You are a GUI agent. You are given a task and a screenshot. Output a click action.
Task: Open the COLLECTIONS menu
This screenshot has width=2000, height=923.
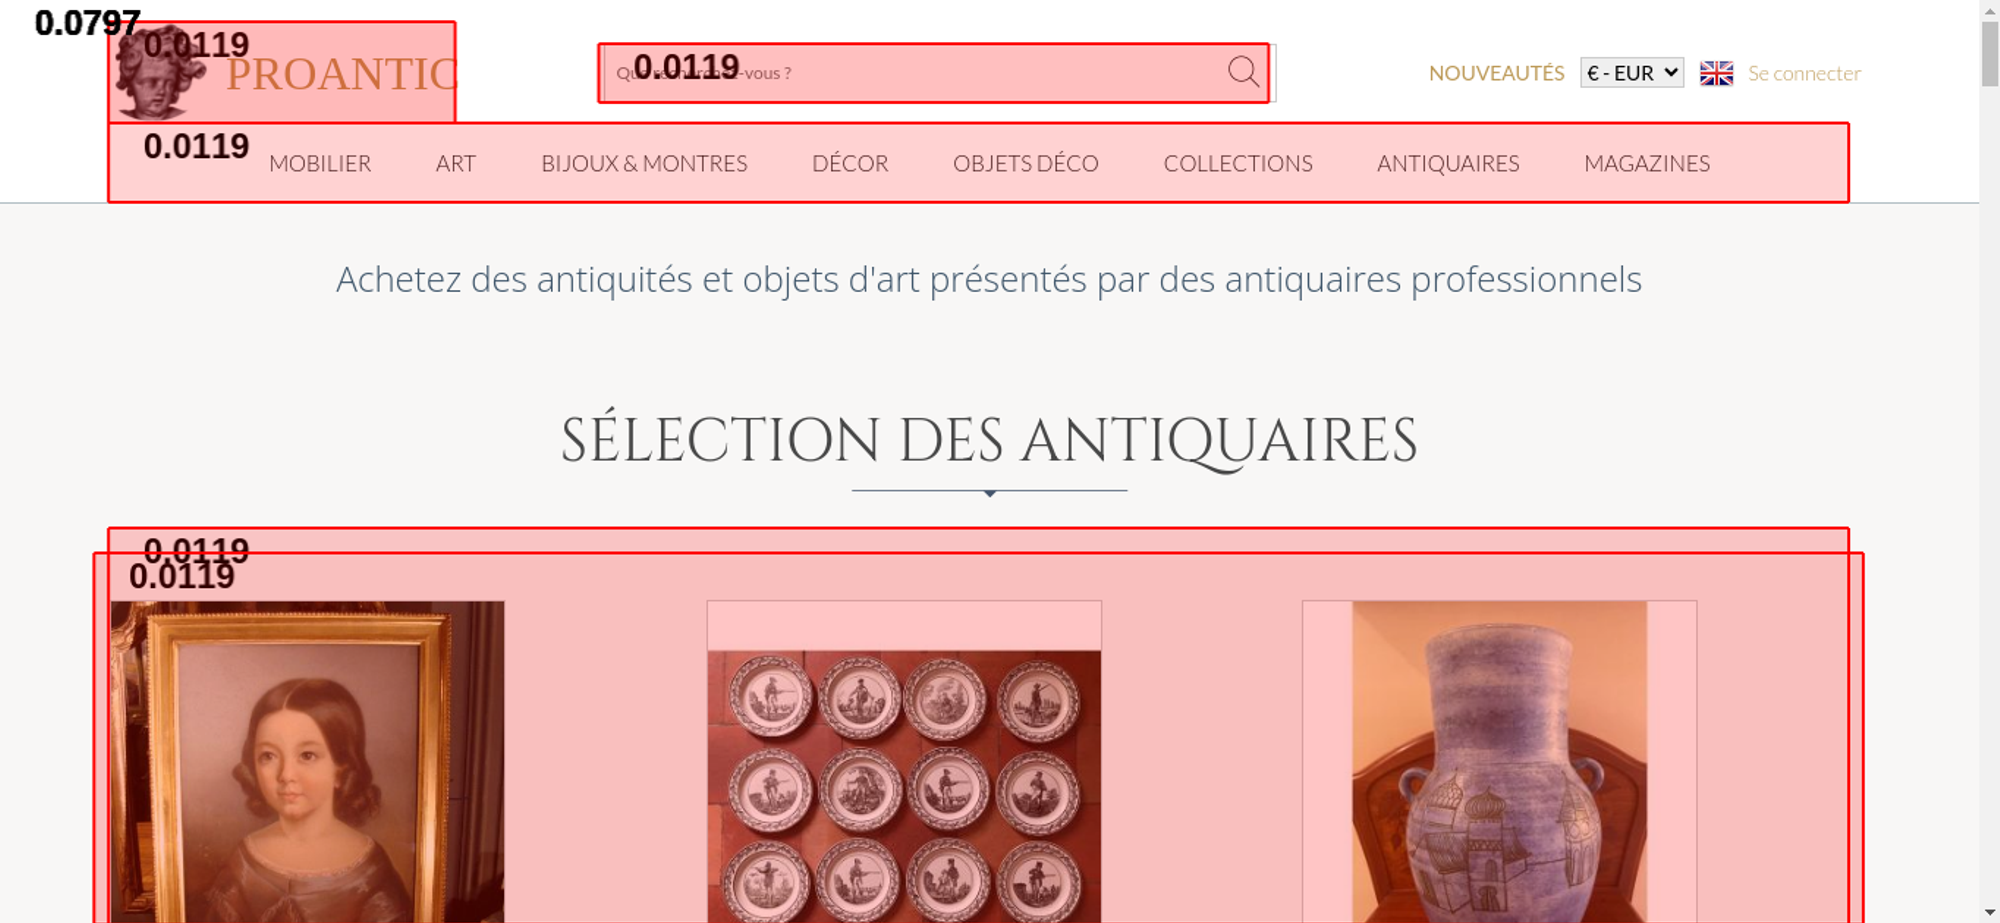click(x=1238, y=163)
